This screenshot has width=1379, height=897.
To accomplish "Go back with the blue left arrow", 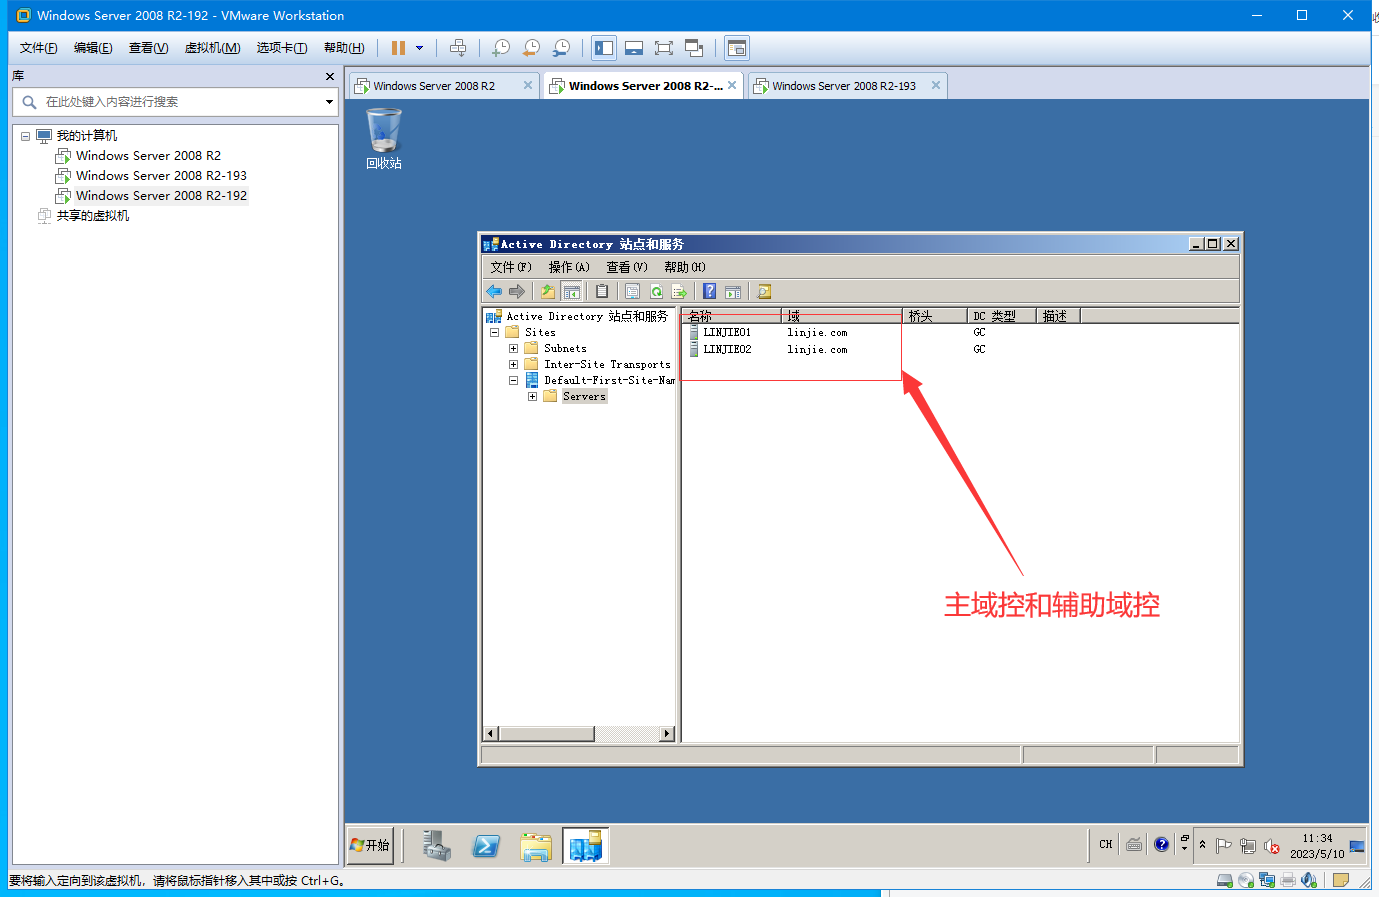I will tap(494, 291).
